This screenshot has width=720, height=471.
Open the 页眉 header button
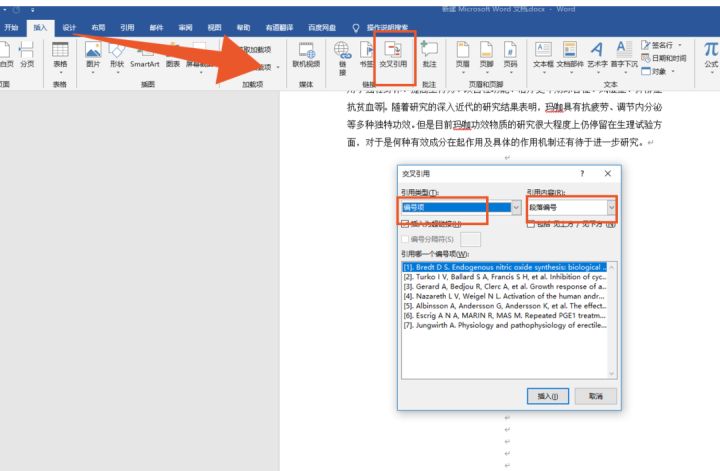(463, 57)
